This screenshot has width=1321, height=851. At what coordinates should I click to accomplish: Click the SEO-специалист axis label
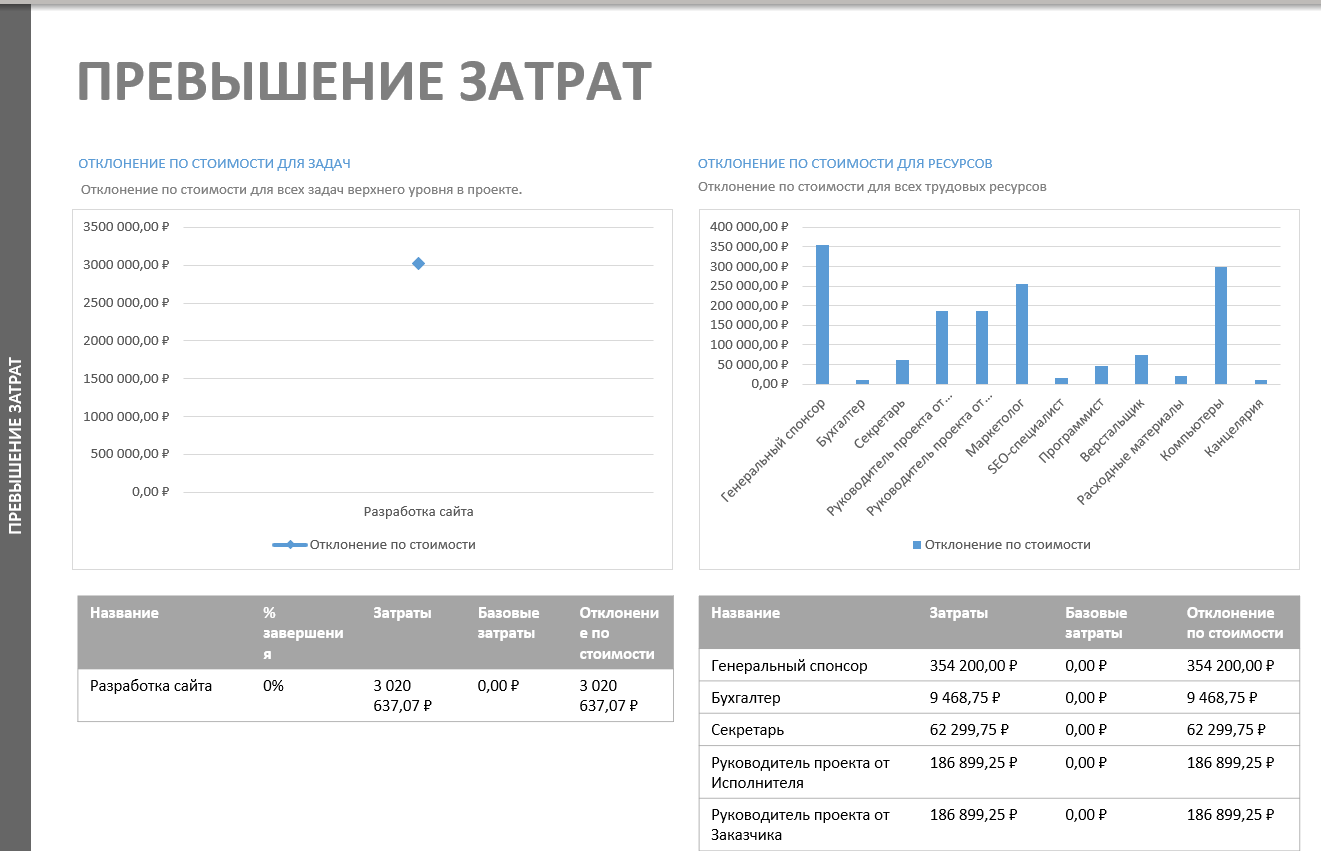coord(1025,437)
